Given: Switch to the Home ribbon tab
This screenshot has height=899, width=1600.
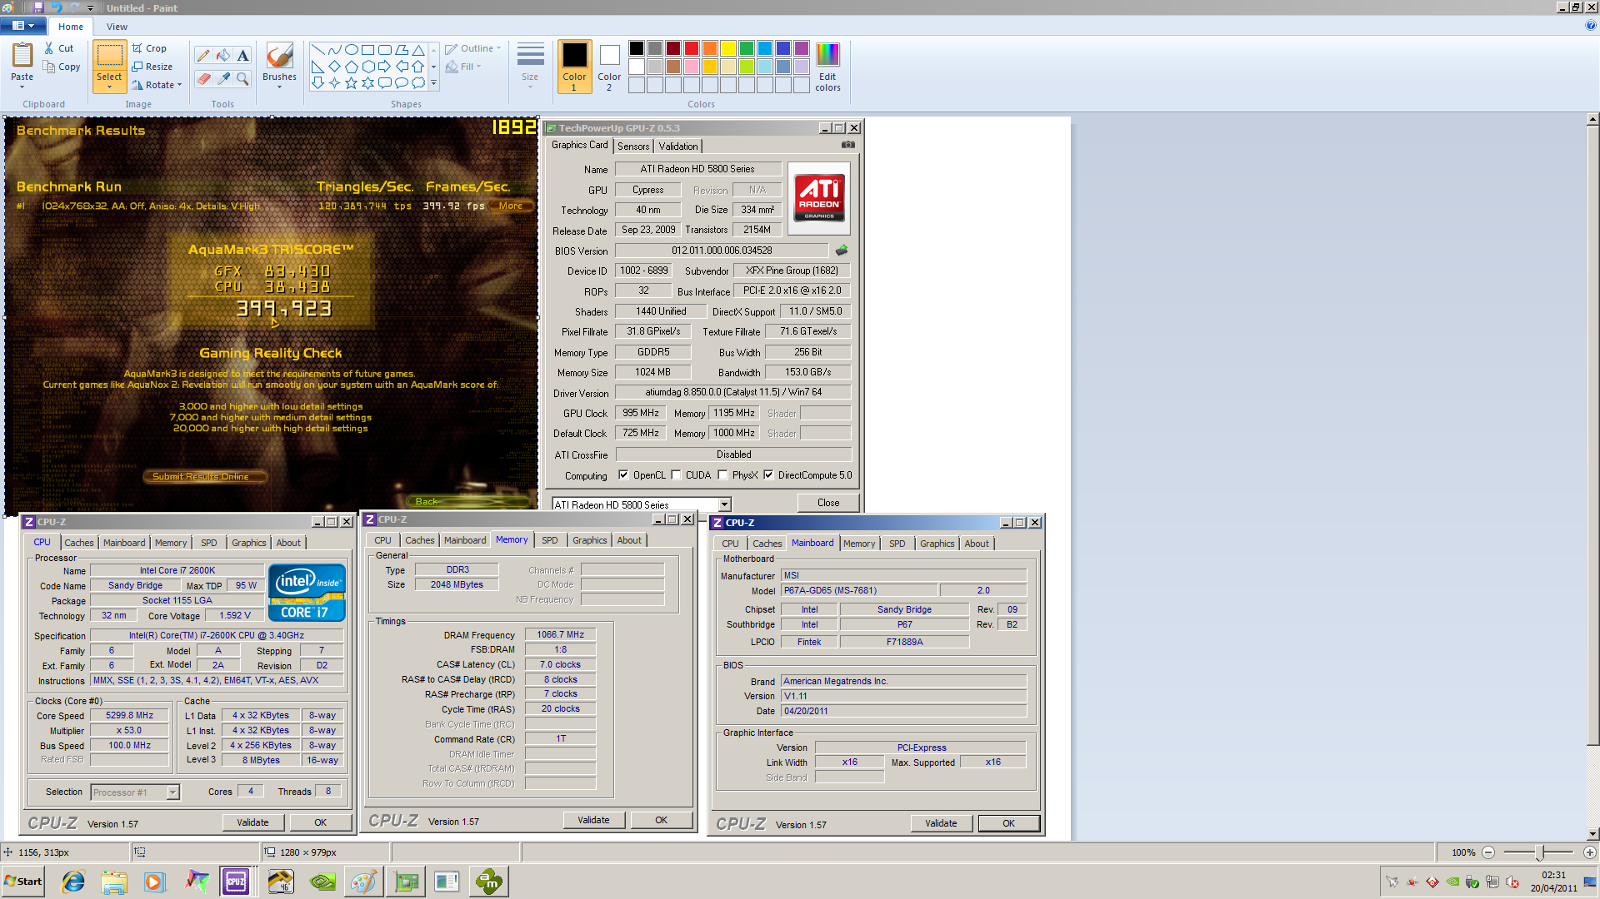Looking at the screenshot, I should click(70, 27).
